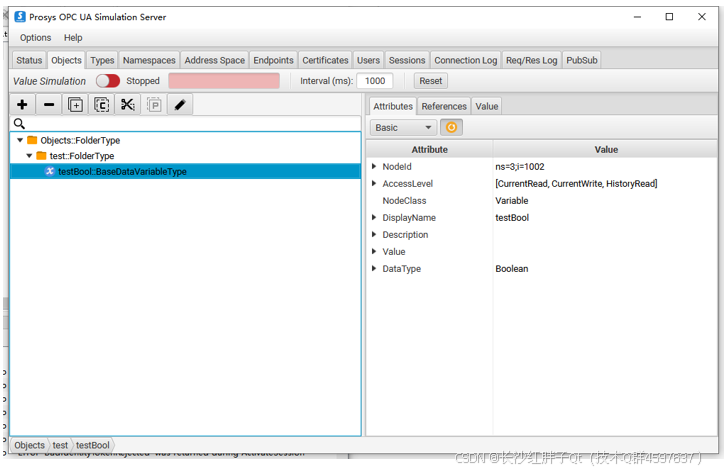Image resolution: width=728 pixels, height=471 pixels.
Task: Toggle the Value Simulation switch
Action: 107,81
